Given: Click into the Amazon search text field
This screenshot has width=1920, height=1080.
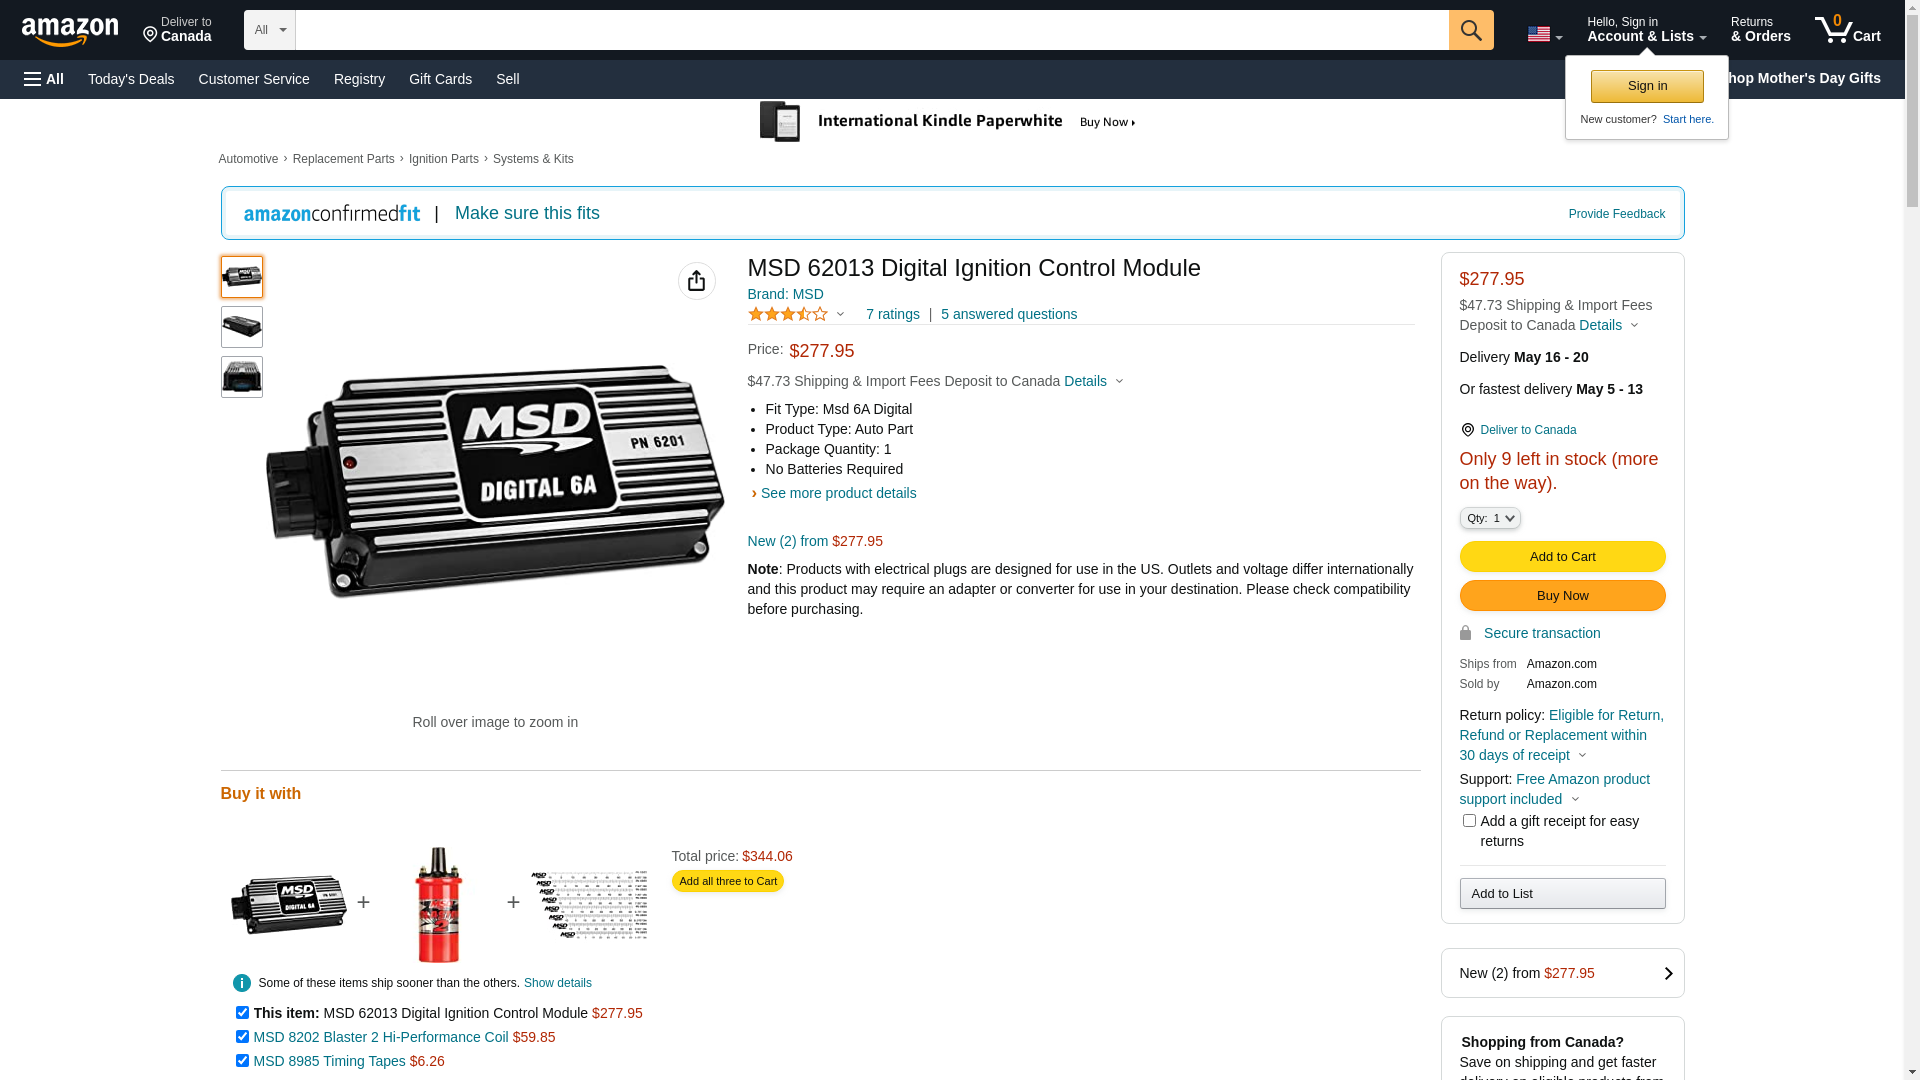Looking at the screenshot, I should pos(870,30).
